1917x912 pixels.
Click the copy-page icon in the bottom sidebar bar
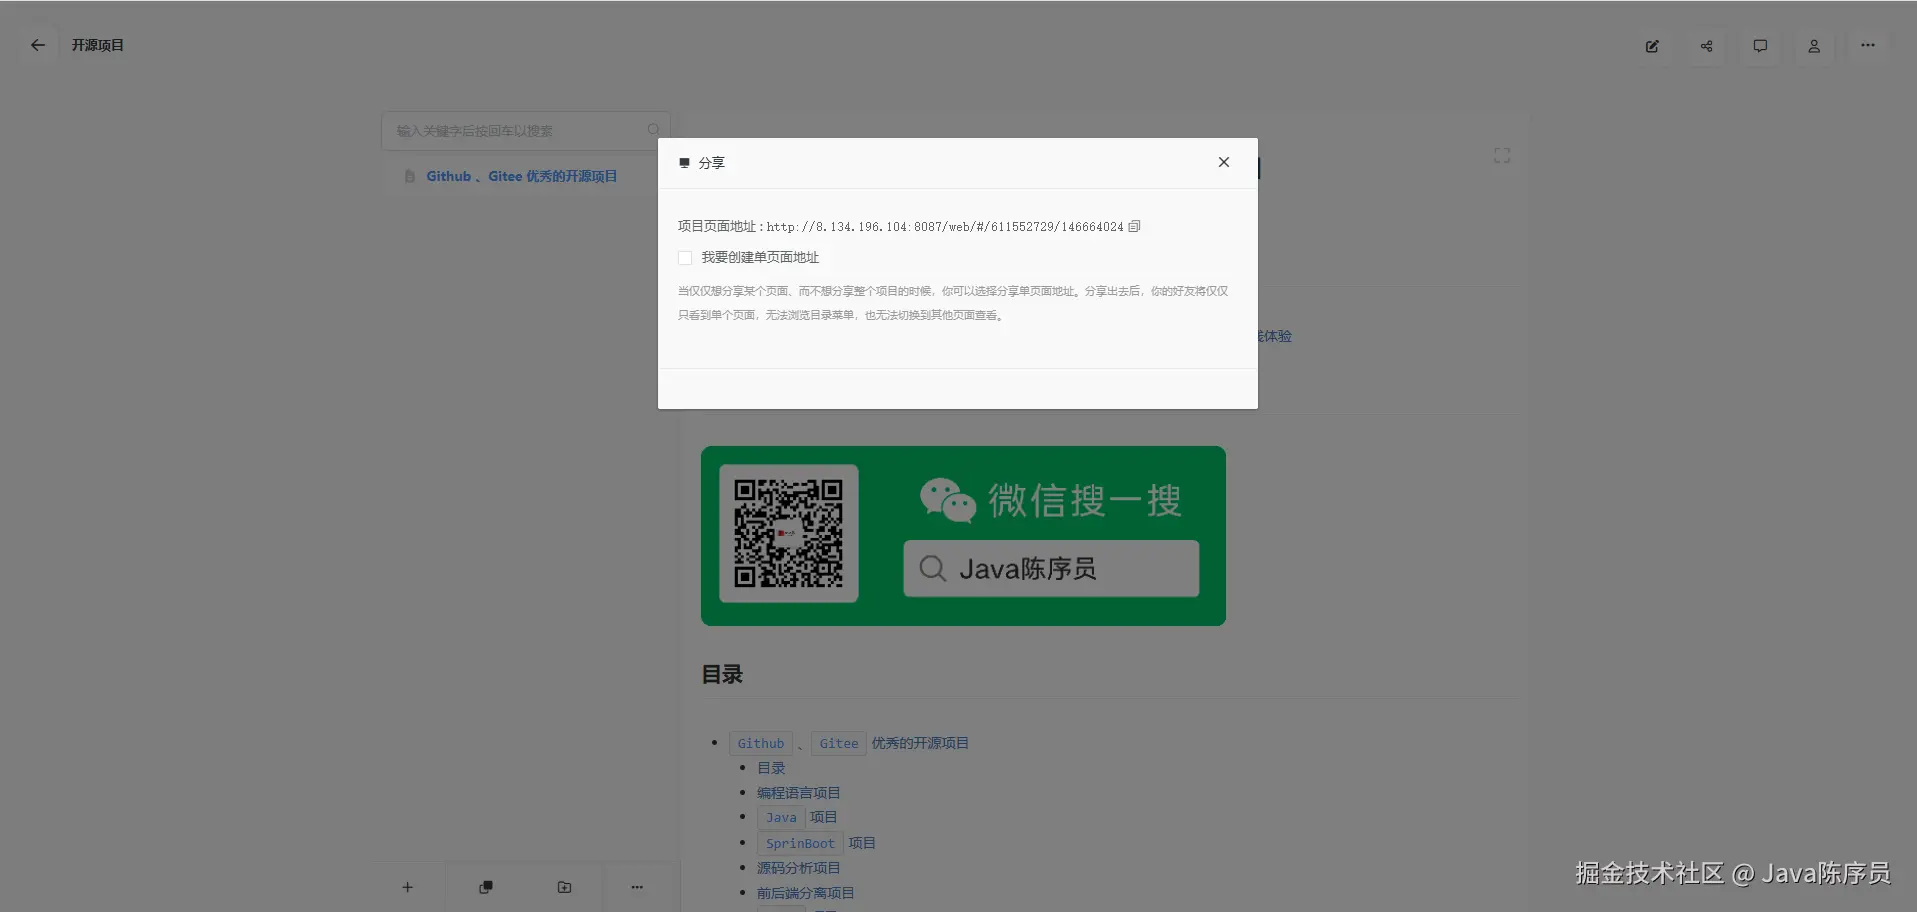pyautogui.click(x=486, y=887)
